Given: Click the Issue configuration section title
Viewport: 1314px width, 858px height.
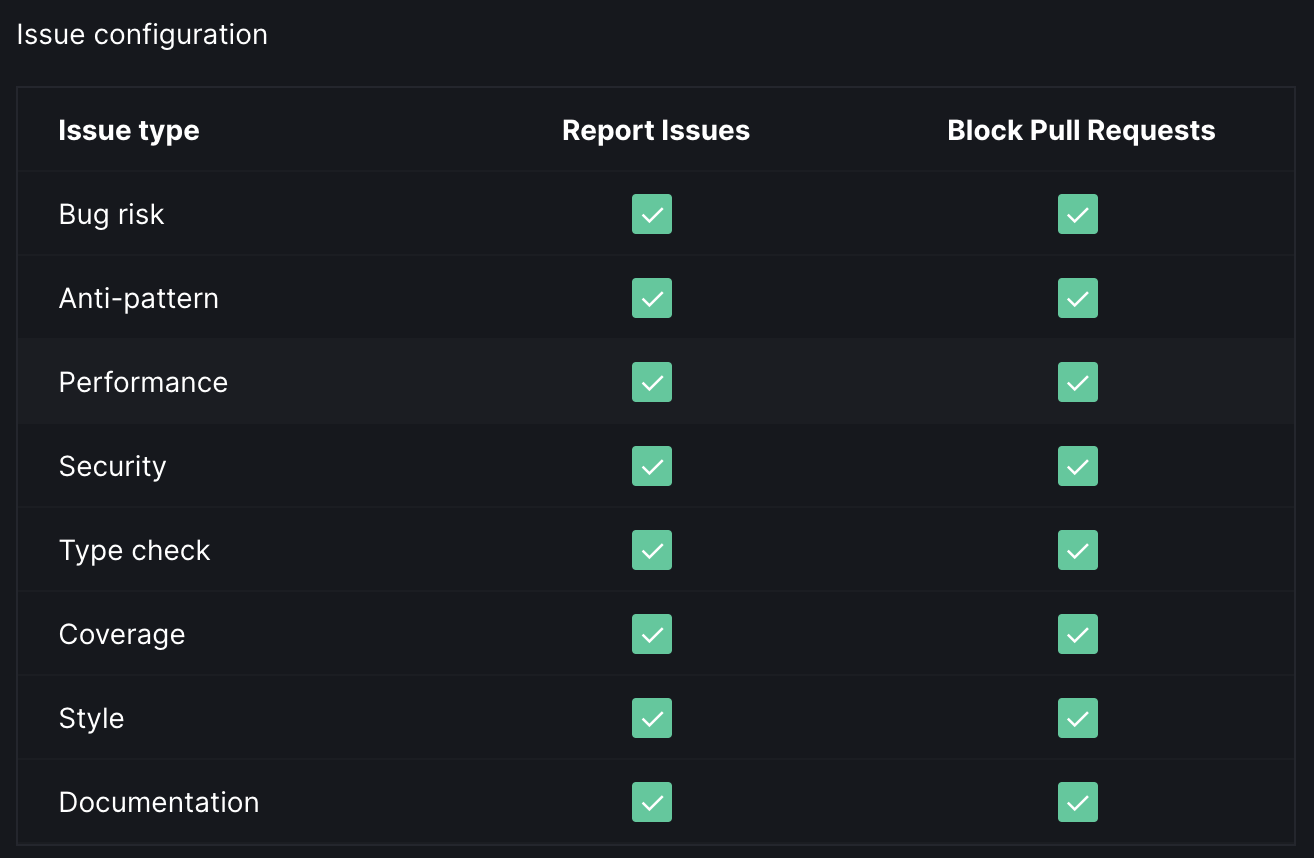Looking at the screenshot, I should [142, 33].
